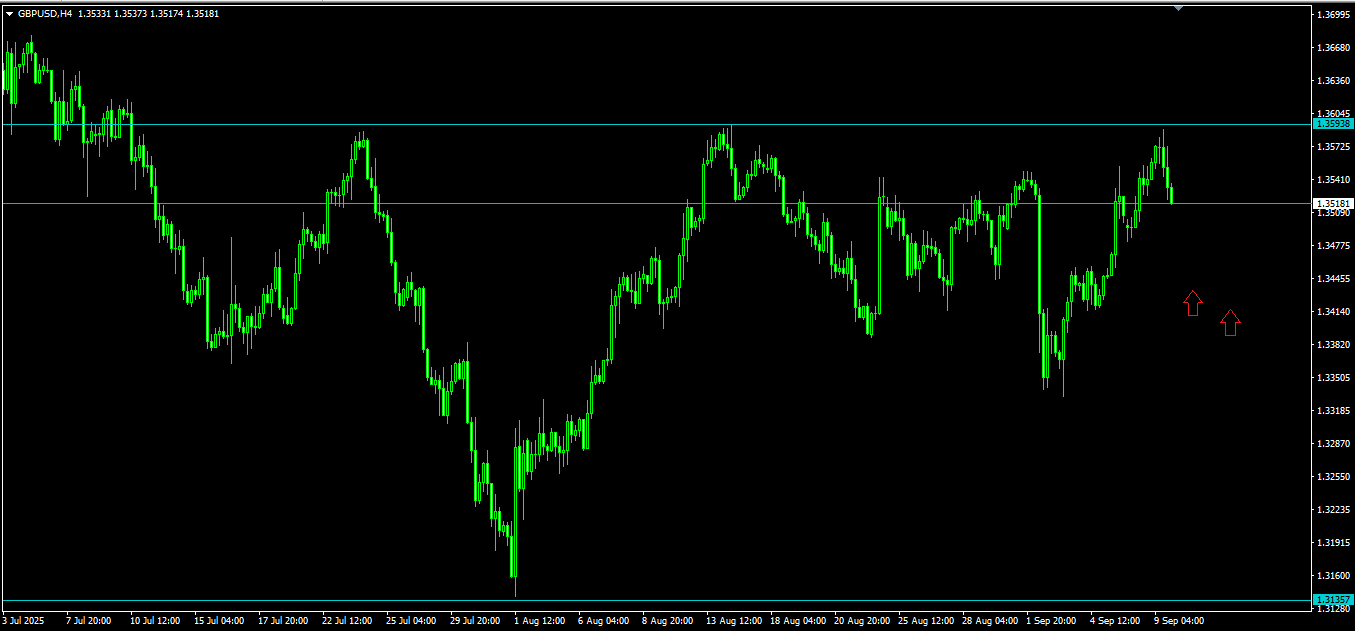The image size is (1355, 631).
Task: Click the 1.31915 price scale label
Action: (x=1333, y=543)
